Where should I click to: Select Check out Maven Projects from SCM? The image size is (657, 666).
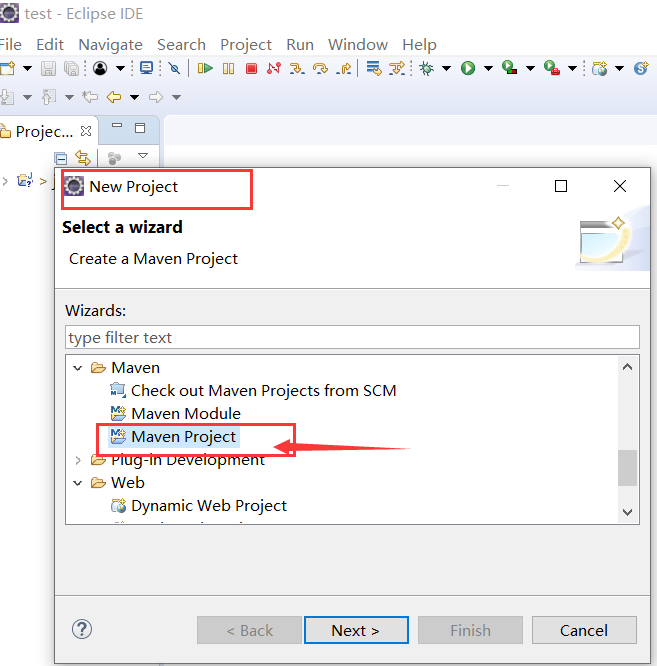click(263, 391)
